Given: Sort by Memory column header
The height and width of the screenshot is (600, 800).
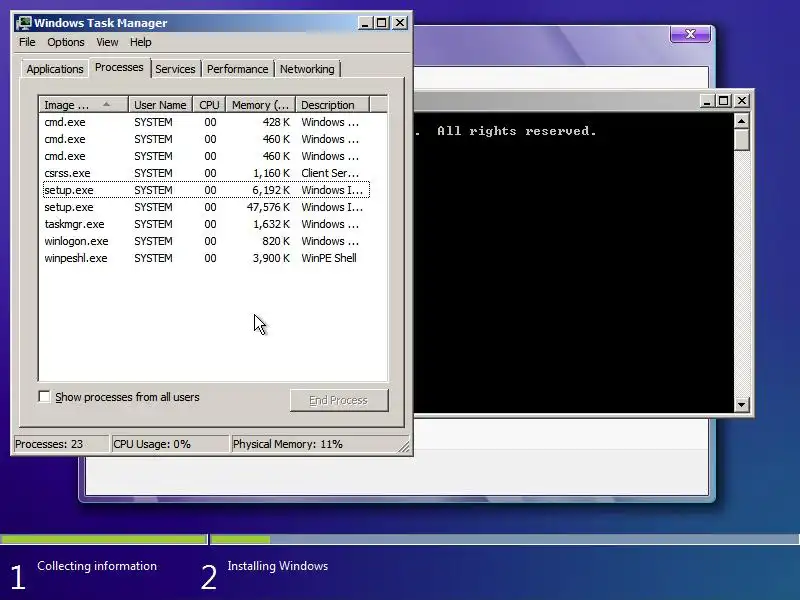Looking at the screenshot, I should click(x=261, y=105).
